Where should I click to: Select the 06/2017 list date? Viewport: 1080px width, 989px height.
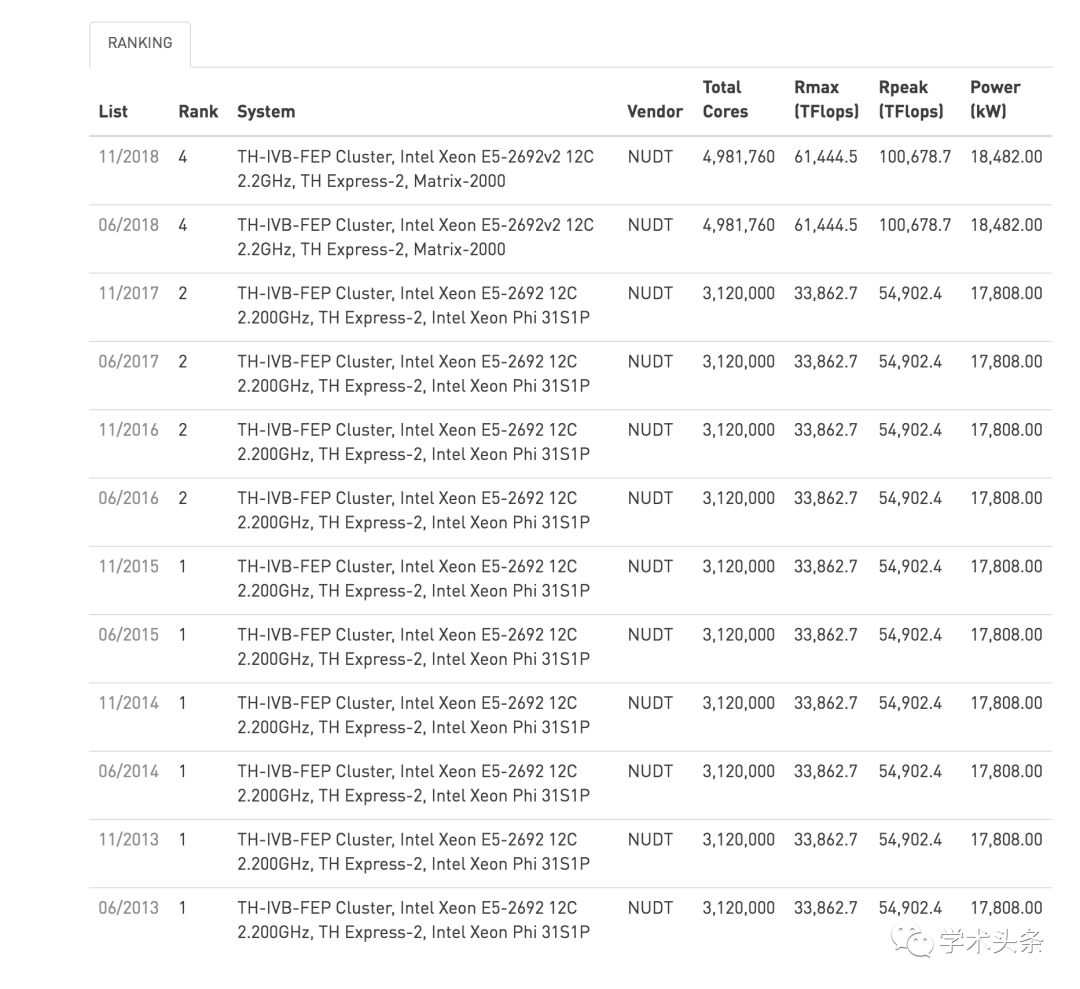pos(129,362)
